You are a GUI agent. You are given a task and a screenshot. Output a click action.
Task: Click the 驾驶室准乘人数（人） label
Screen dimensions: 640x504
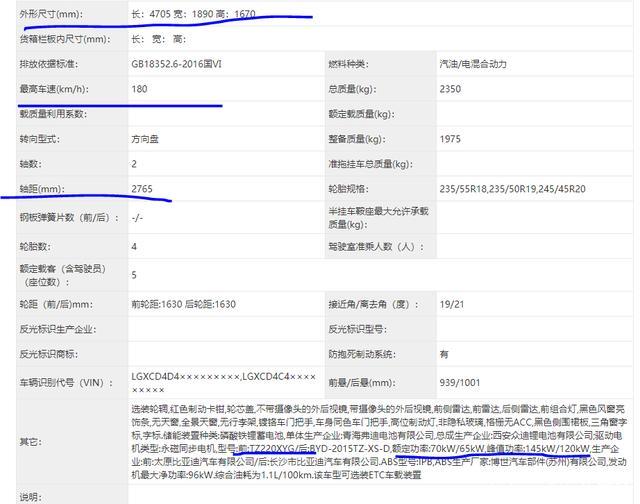click(x=376, y=246)
